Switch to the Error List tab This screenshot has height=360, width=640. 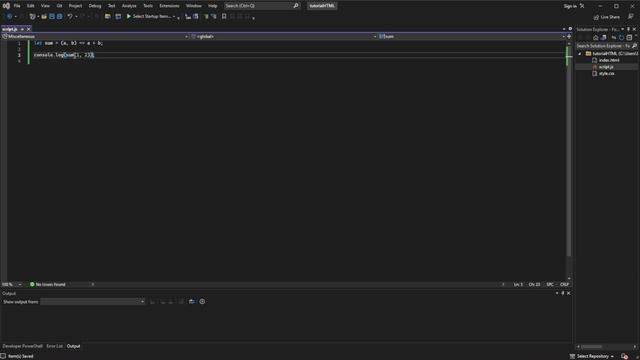(54, 346)
